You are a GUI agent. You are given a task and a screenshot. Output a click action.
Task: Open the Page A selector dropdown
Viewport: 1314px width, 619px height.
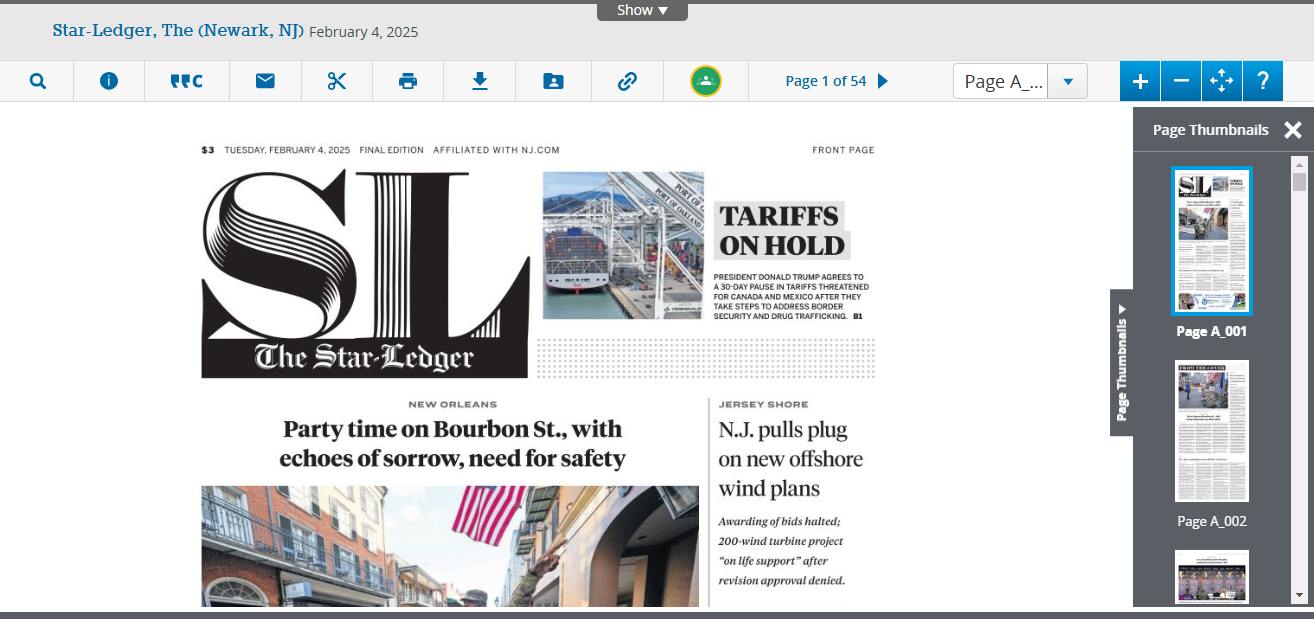pyautogui.click(x=1067, y=81)
